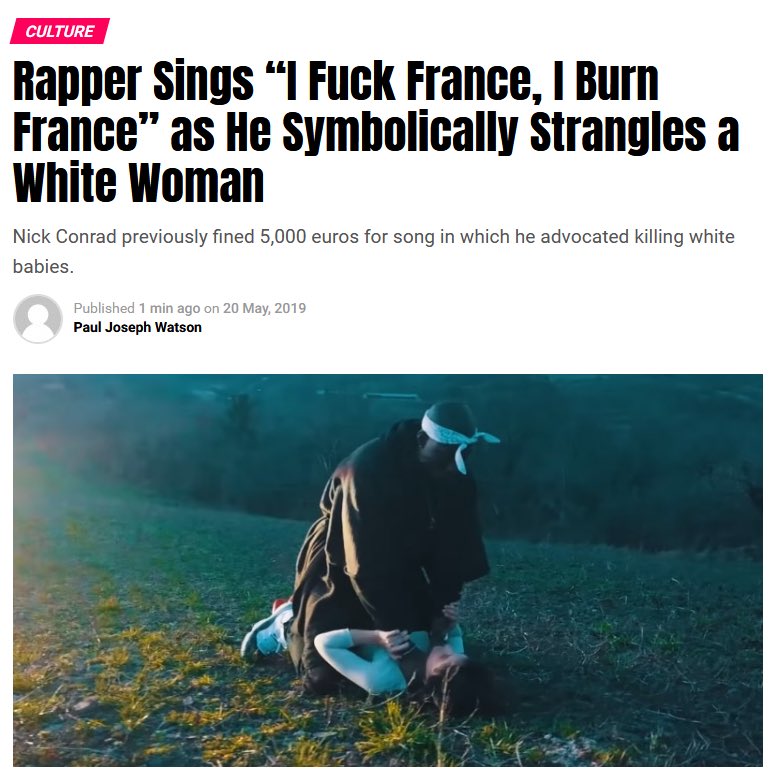
Task: Open the CULTURE category tag
Action: coord(60,31)
